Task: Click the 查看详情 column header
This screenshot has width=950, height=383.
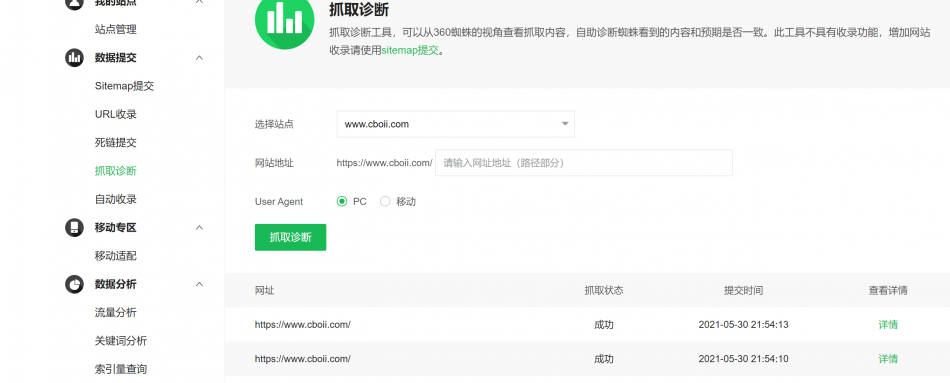Action: point(888,290)
